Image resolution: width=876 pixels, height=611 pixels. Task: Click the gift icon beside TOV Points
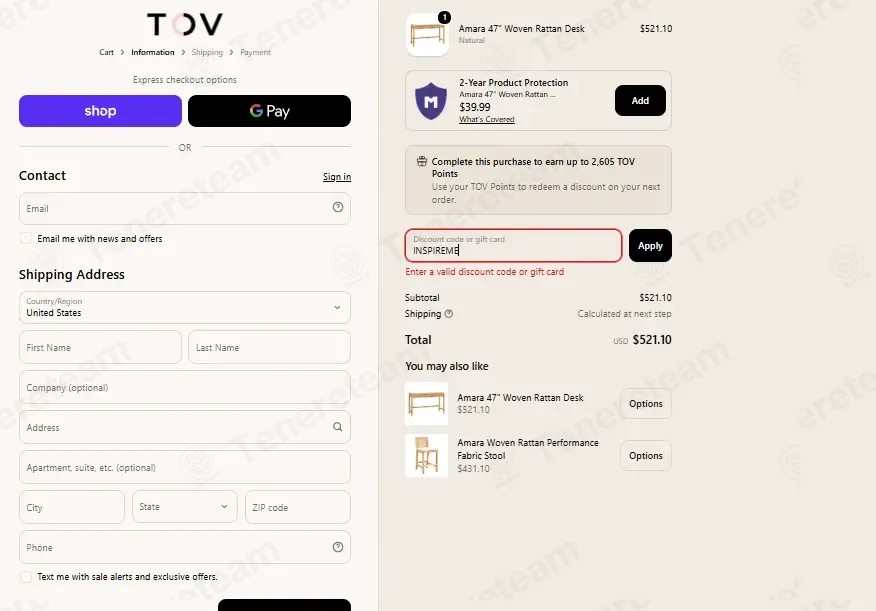point(422,161)
